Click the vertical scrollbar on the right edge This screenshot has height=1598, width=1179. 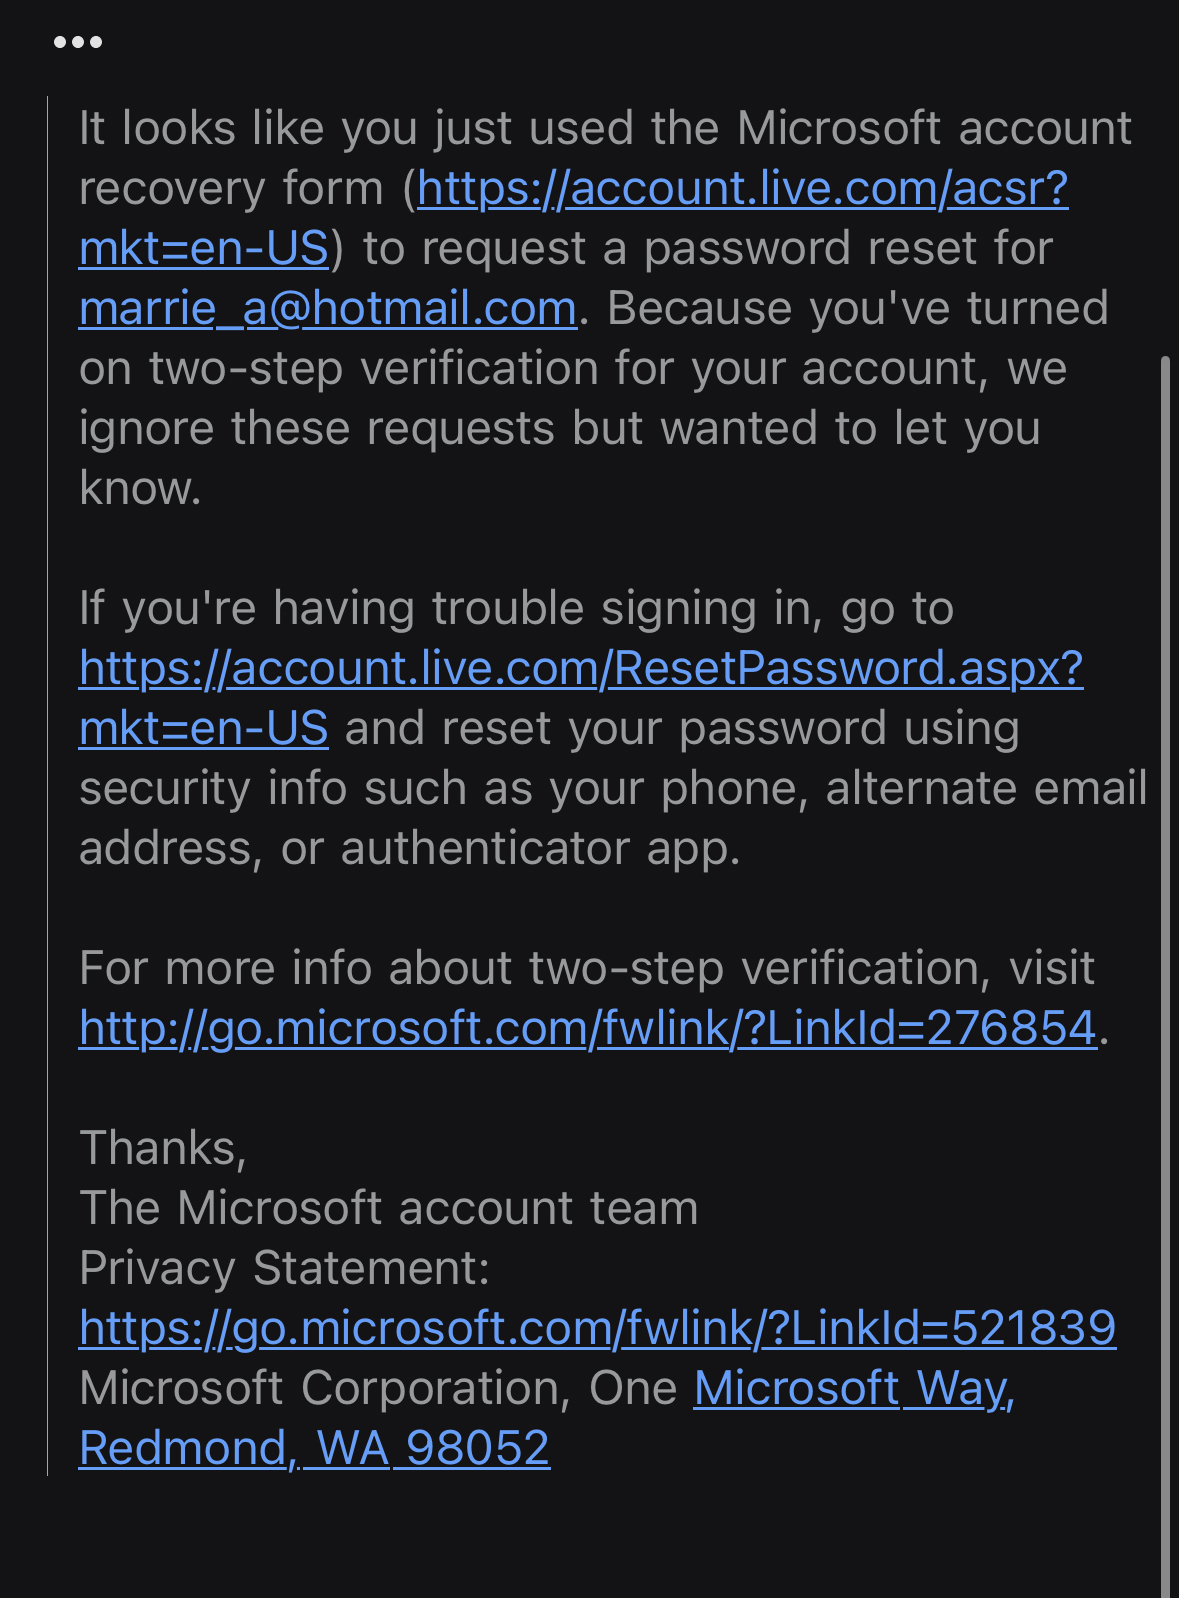point(1164,976)
